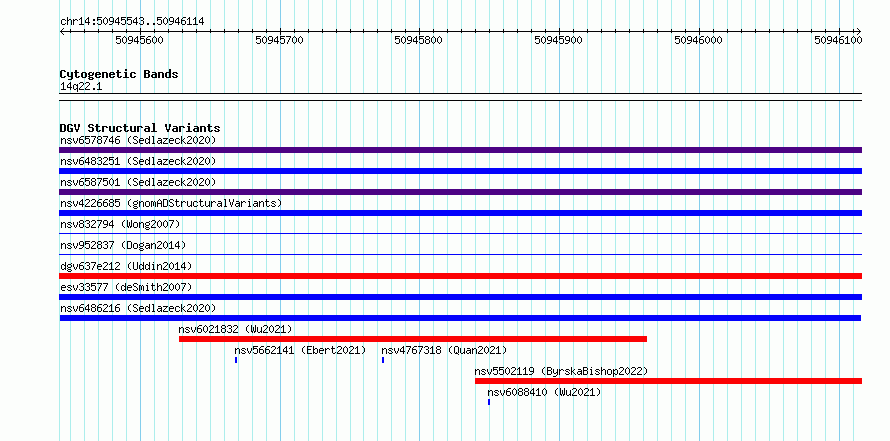Click the small blue marker under nsv6088410
Image resolution: width=890 pixels, height=441 pixels.
[489, 402]
